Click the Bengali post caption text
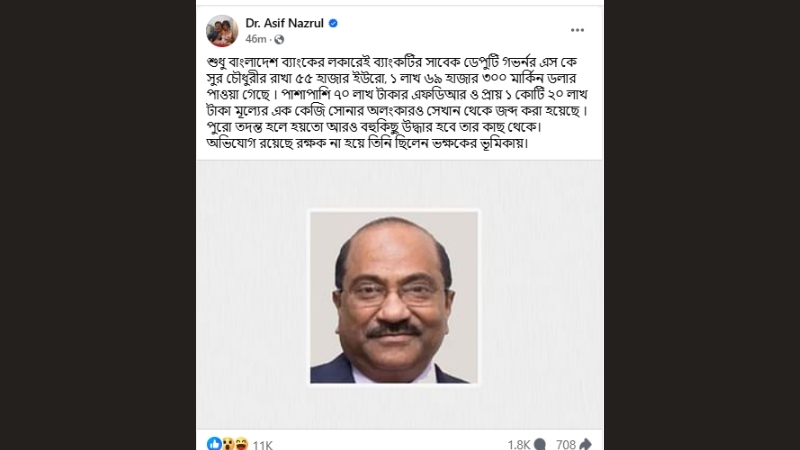Viewport: 800px width, 450px height. coord(397,102)
